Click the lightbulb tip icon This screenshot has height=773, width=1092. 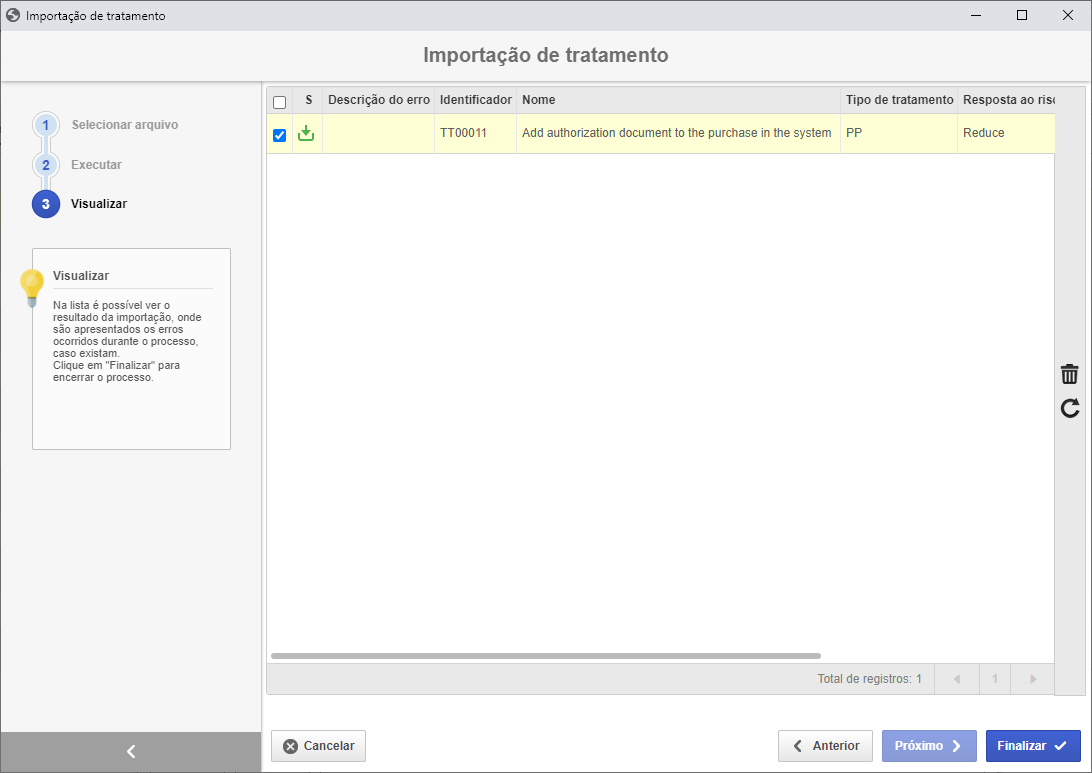pyautogui.click(x=32, y=288)
